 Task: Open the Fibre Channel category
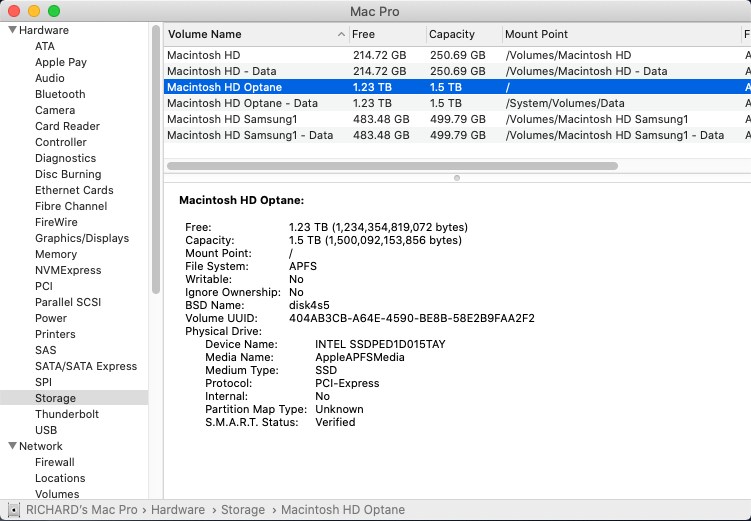[x=71, y=206]
